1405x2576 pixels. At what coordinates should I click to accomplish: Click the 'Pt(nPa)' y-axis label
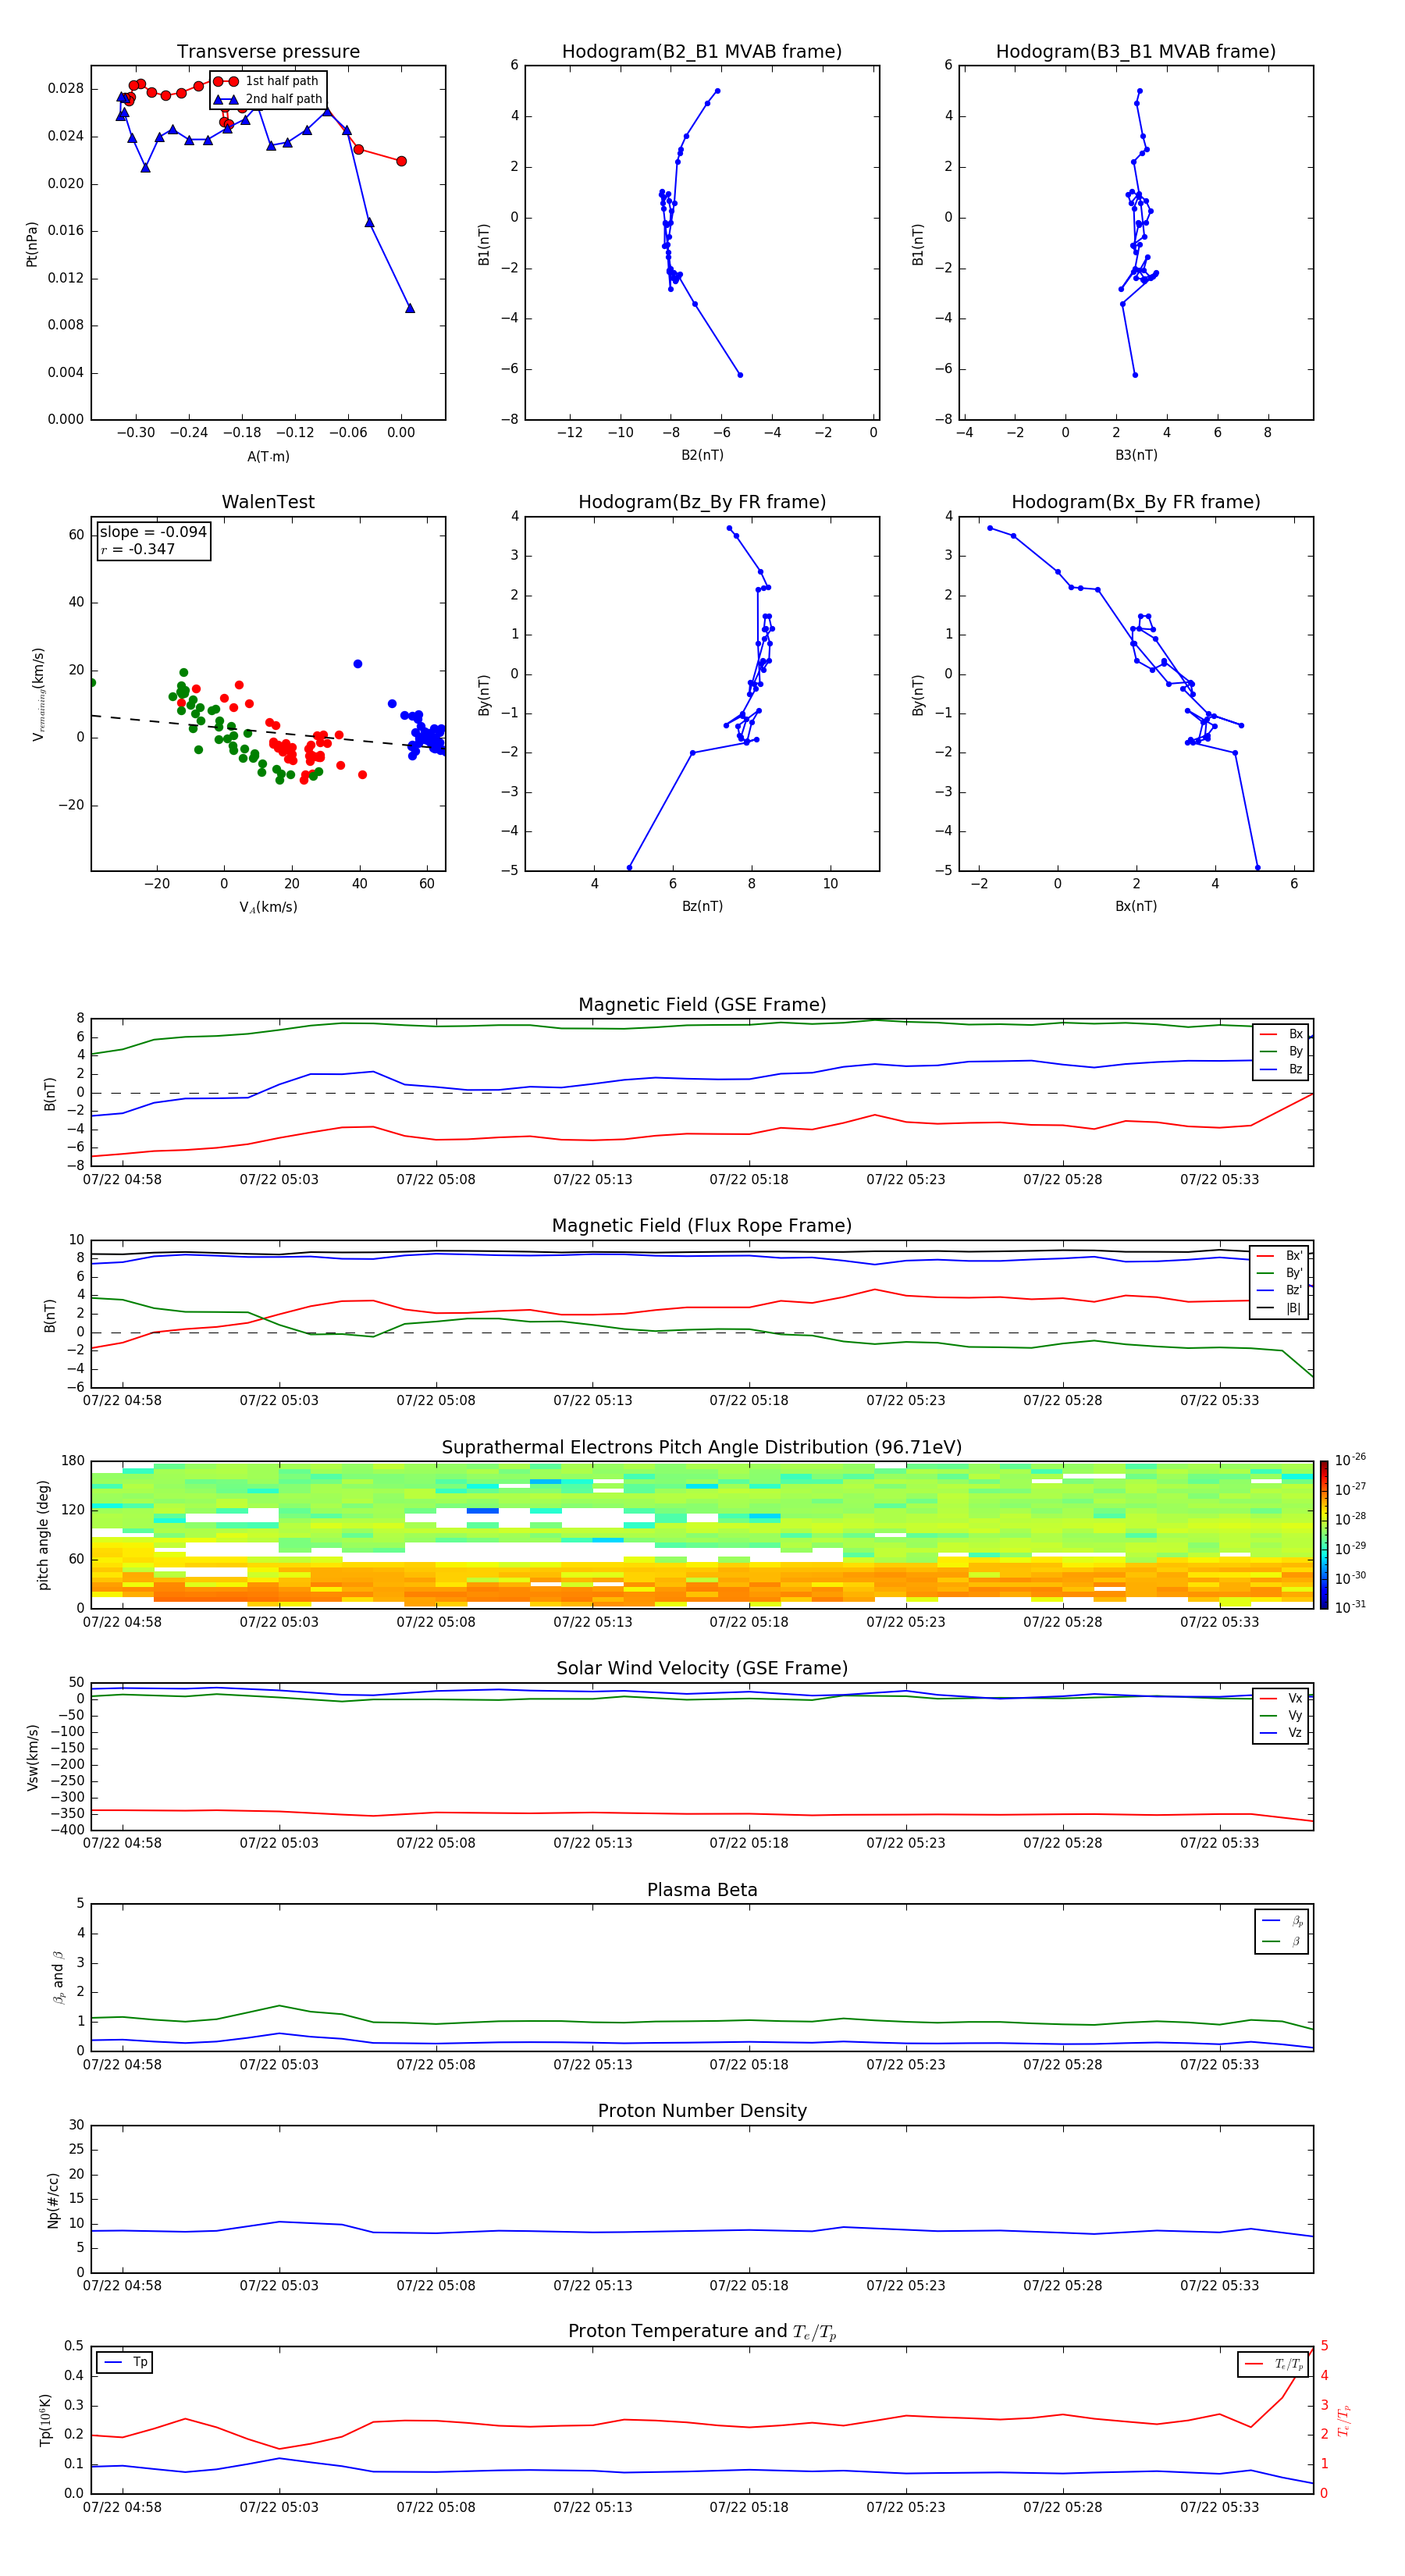[32, 244]
